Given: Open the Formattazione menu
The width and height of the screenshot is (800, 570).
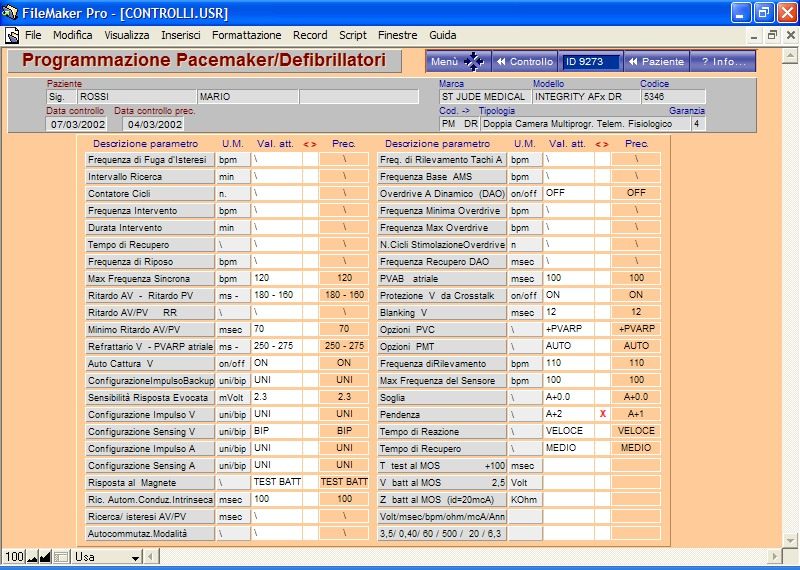Looking at the screenshot, I should 246,35.
